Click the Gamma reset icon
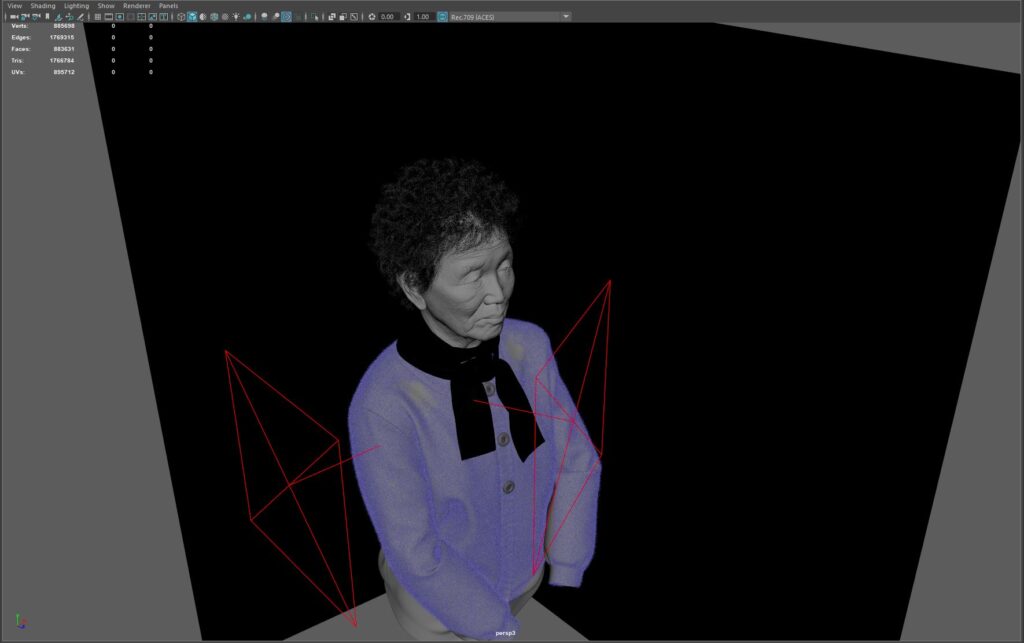This screenshot has height=643, width=1024. click(408, 16)
